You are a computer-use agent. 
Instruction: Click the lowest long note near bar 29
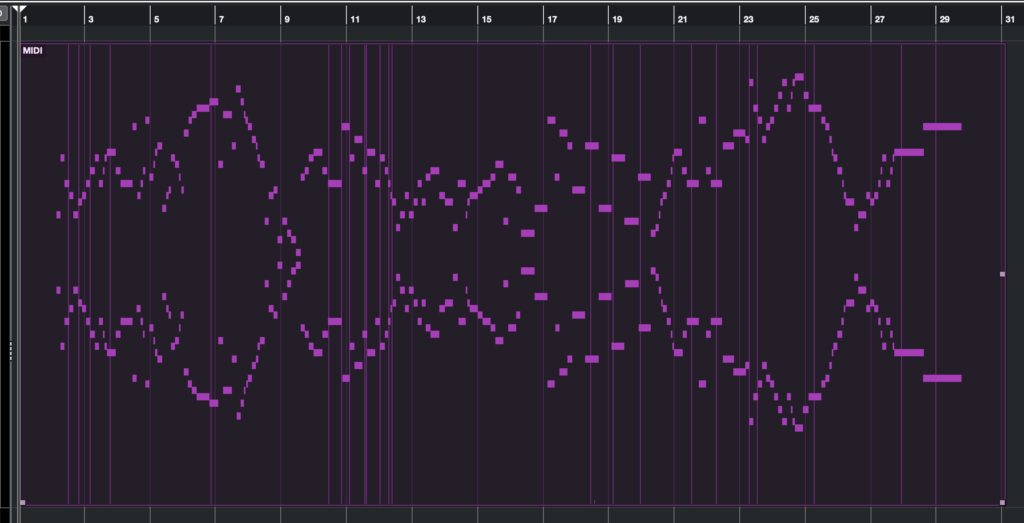(x=942, y=378)
